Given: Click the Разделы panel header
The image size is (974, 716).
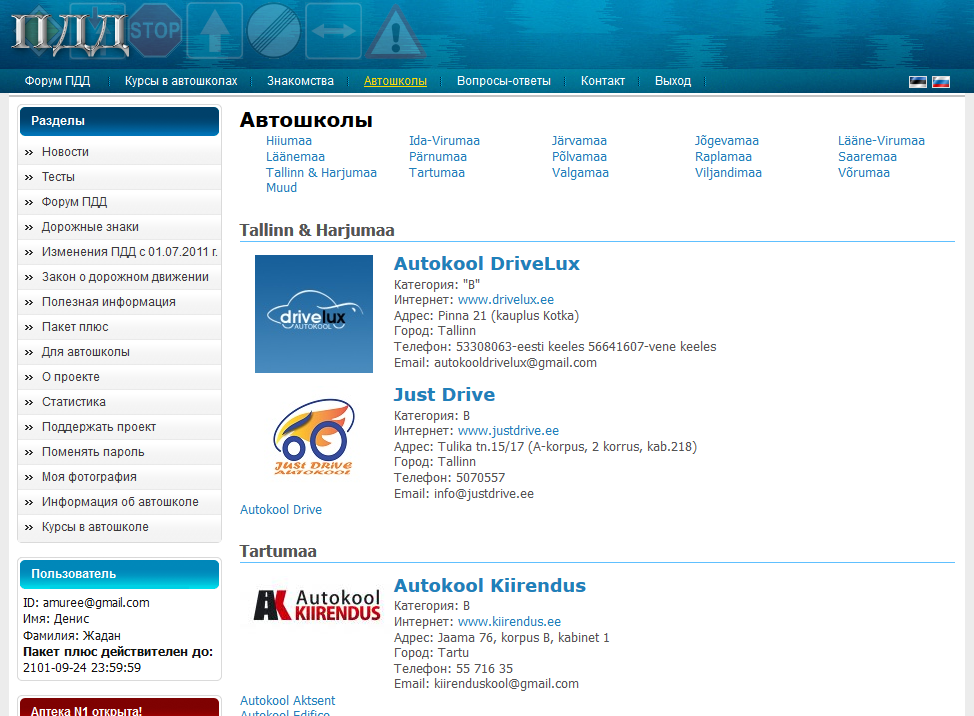Looking at the screenshot, I should [x=119, y=121].
